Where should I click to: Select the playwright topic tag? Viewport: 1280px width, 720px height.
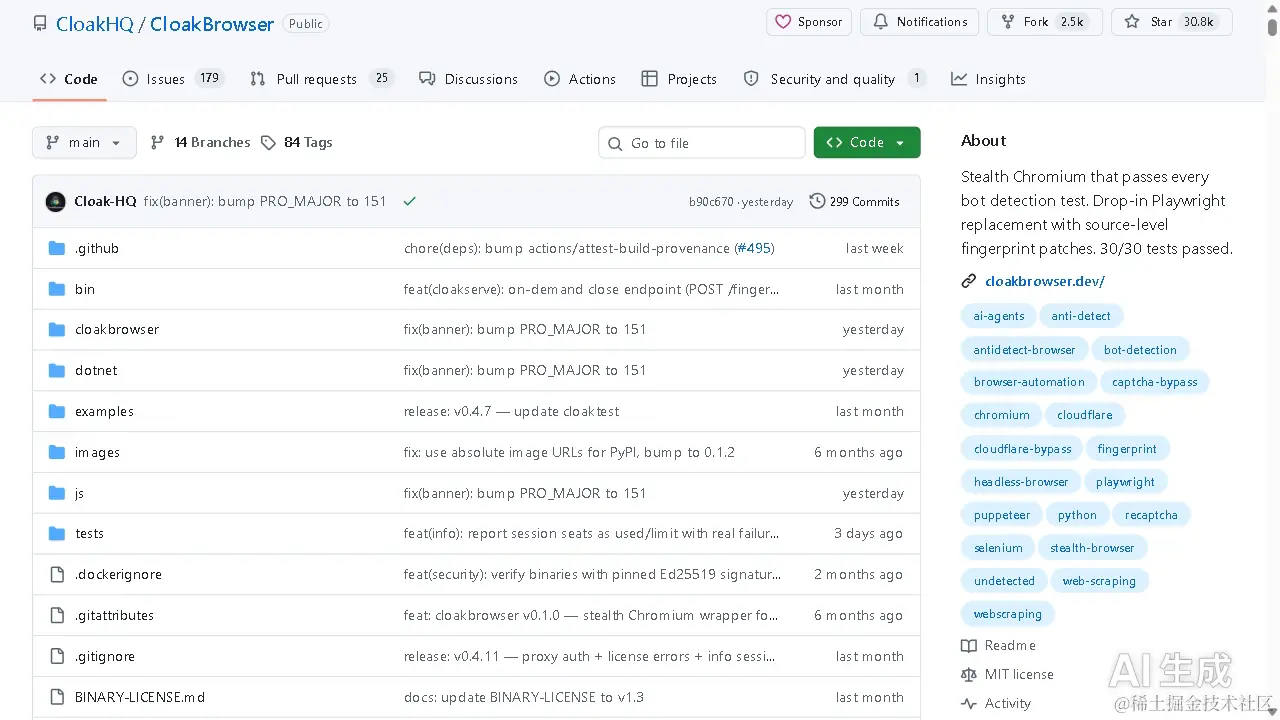pyautogui.click(x=1125, y=482)
